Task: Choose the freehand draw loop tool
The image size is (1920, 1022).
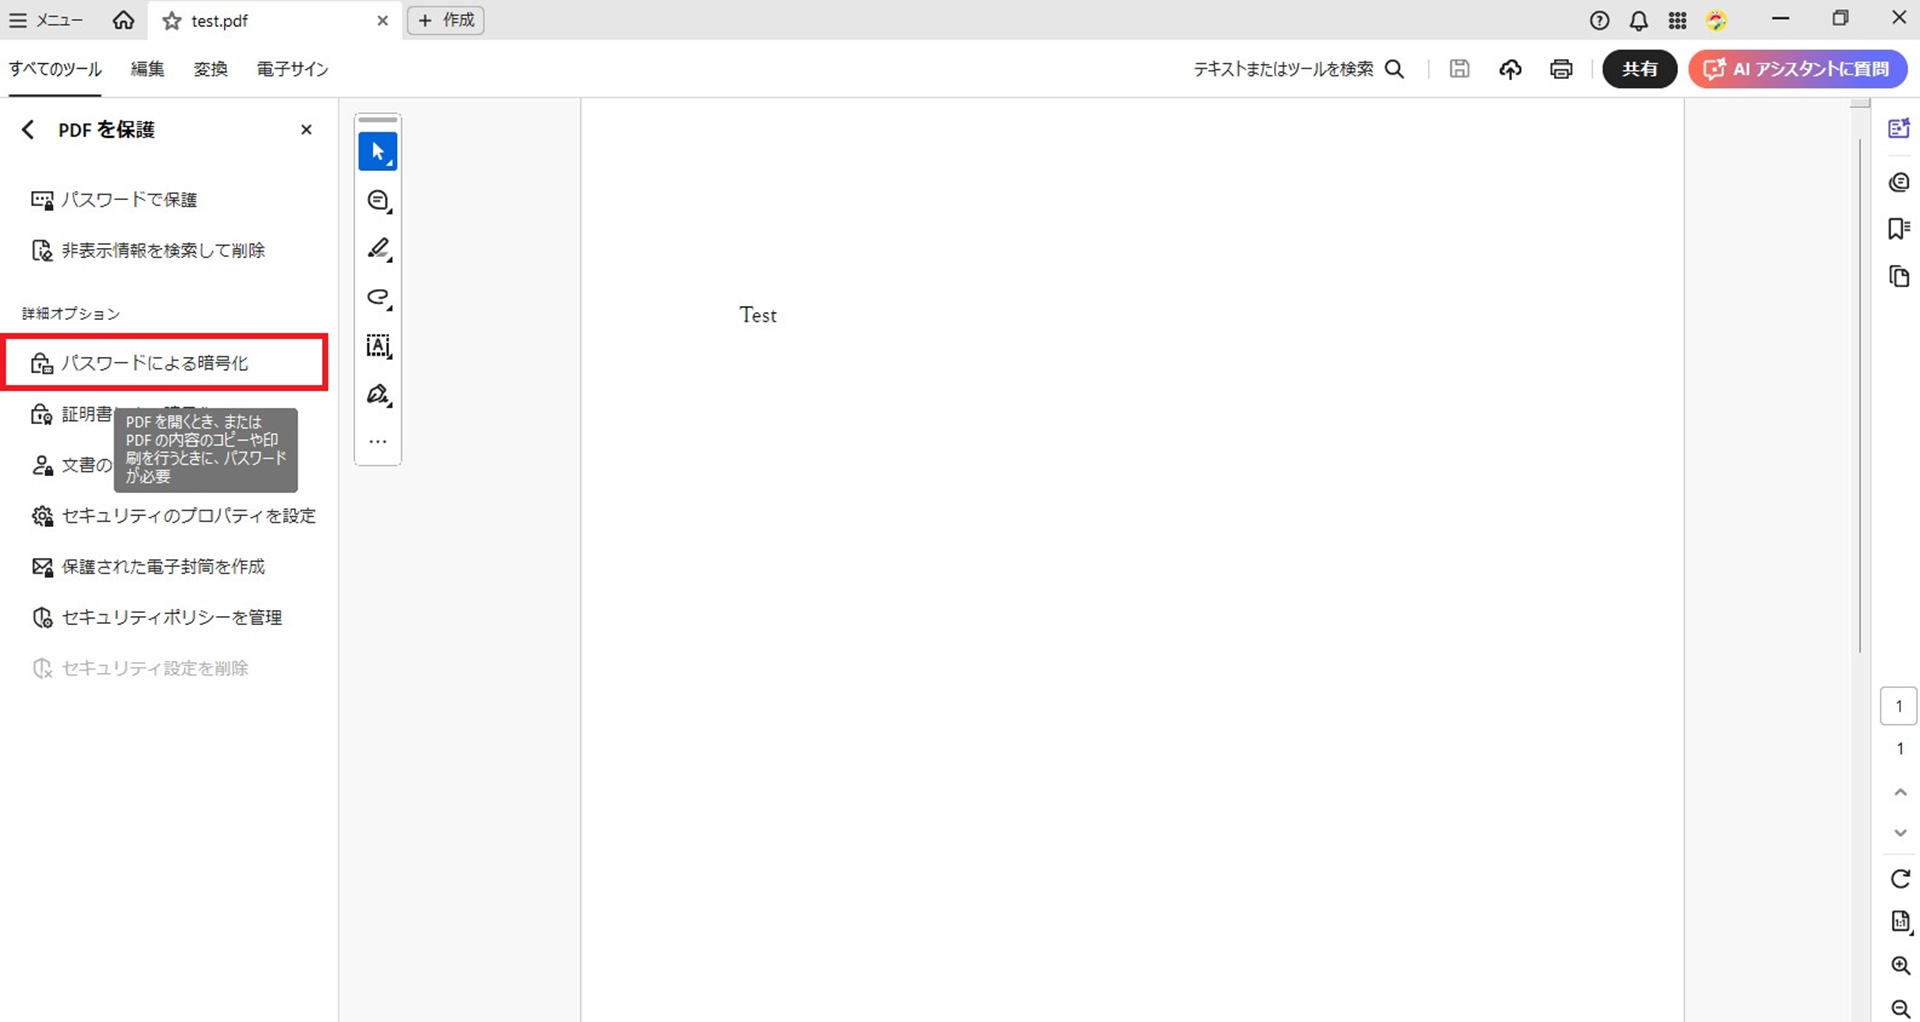Action: point(377,297)
